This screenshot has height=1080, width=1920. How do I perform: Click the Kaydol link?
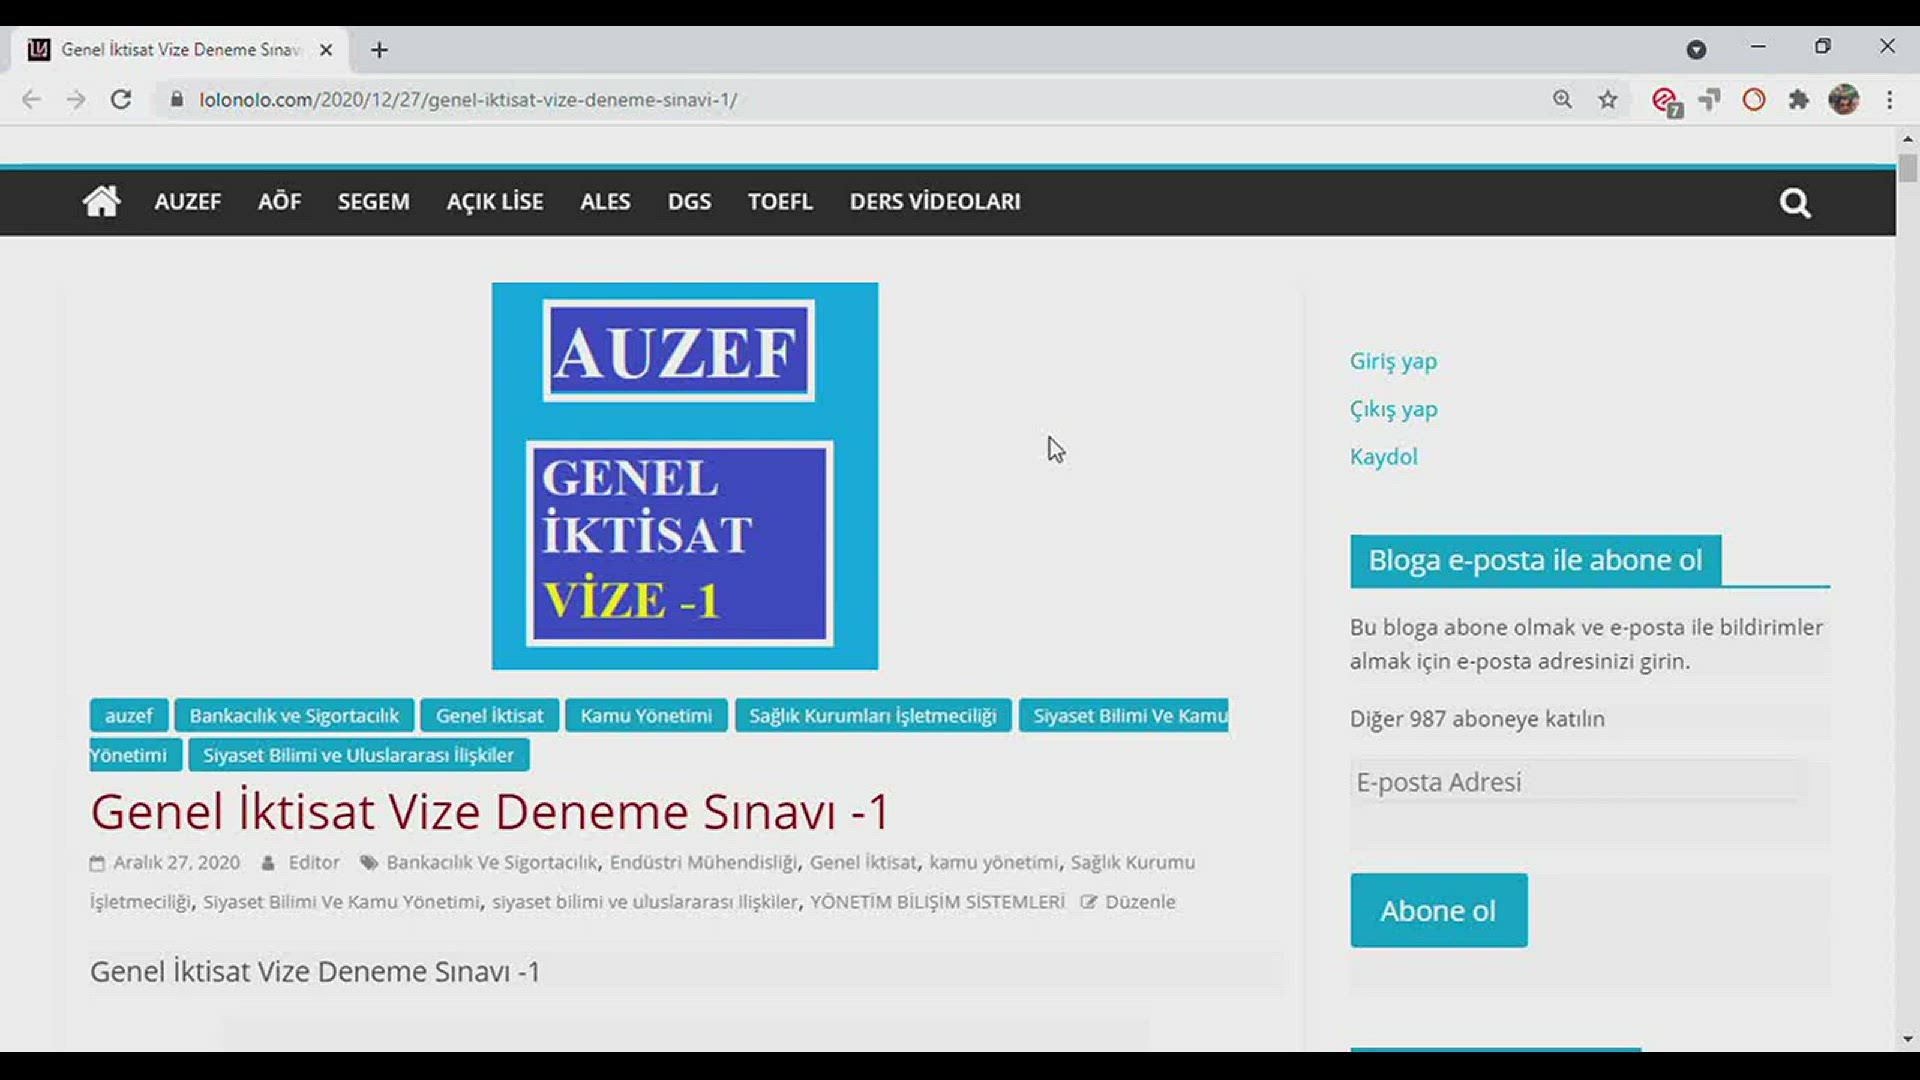(x=1383, y=457)
